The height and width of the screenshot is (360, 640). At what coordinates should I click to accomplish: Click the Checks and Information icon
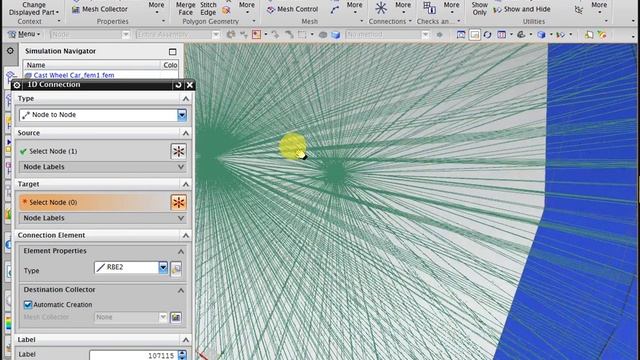pyautogui.click(x=429, y=8)
